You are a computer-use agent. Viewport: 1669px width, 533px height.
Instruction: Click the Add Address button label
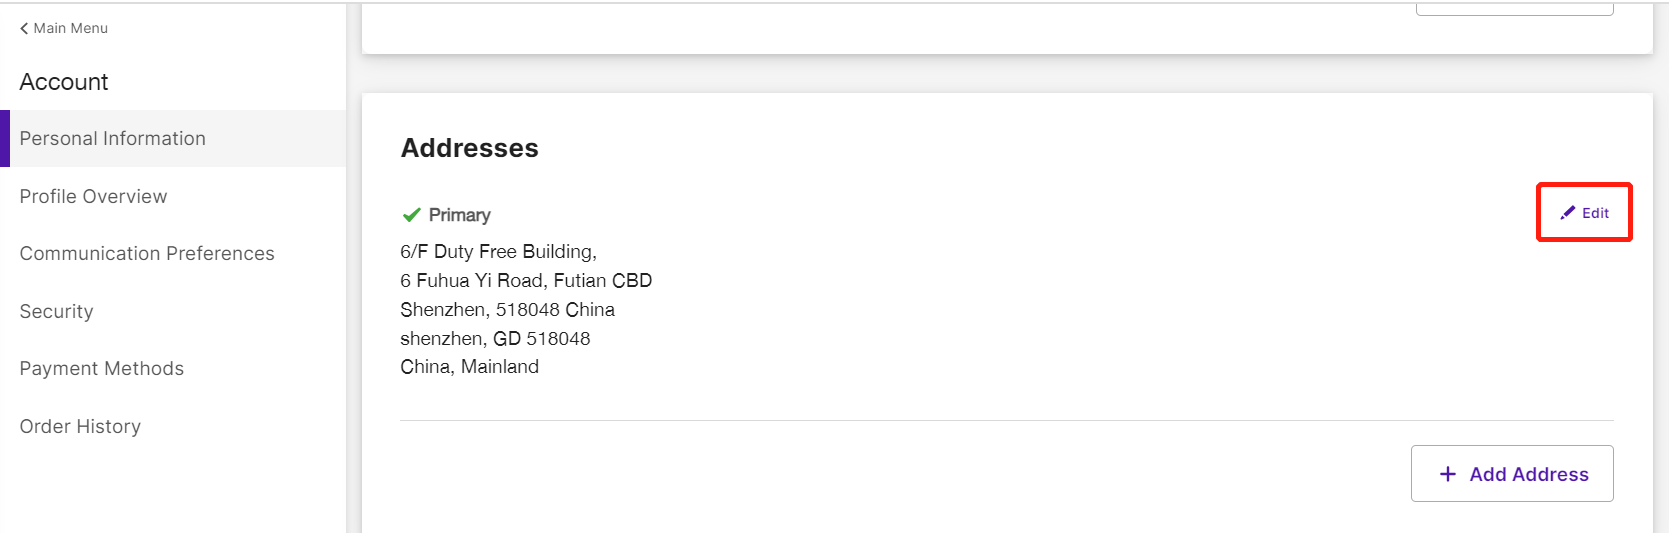[1529, 474]
